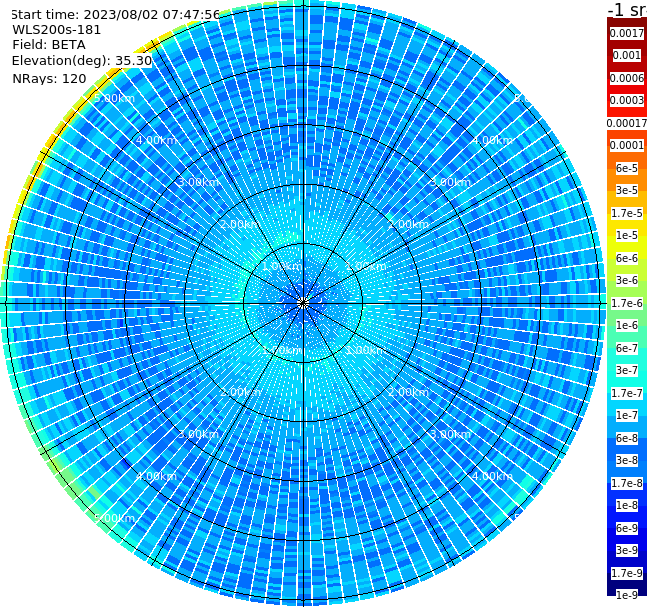Viewport: 647px width, 607px height.
Task: Click the Start time 2023/08/02 07:47:56 label
Action: [x=116, y=15]
